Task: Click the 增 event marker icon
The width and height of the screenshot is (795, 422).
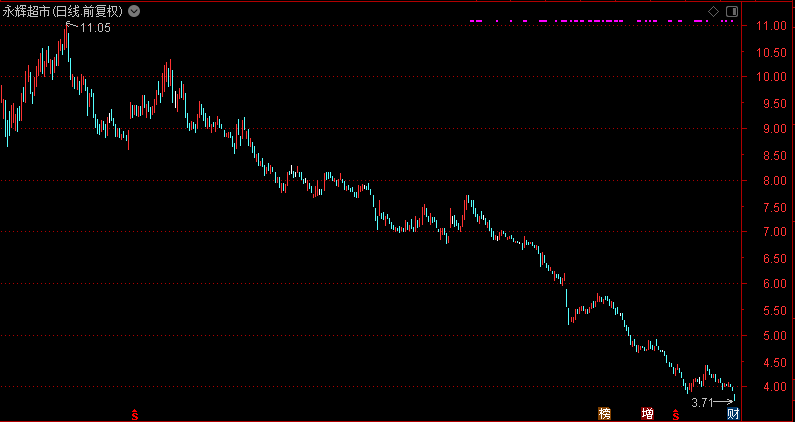Action: coord(648,413)
